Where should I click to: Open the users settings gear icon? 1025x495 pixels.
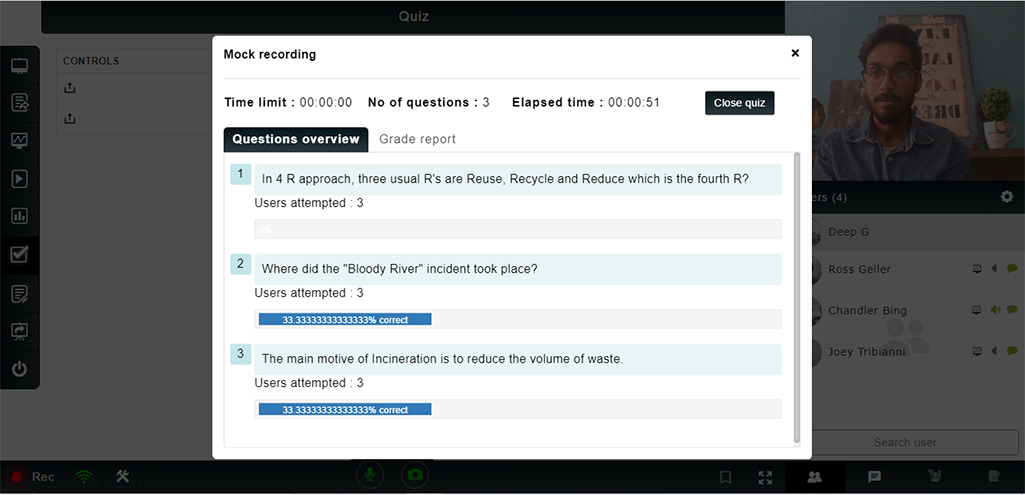pos(1007,197)
